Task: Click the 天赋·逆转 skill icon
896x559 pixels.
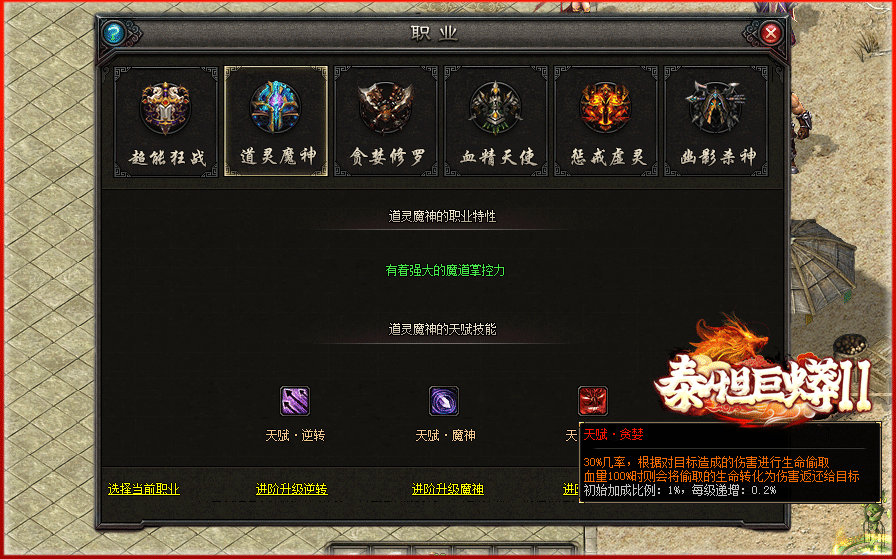Action: pyautogui.click(x=295, y=401)
